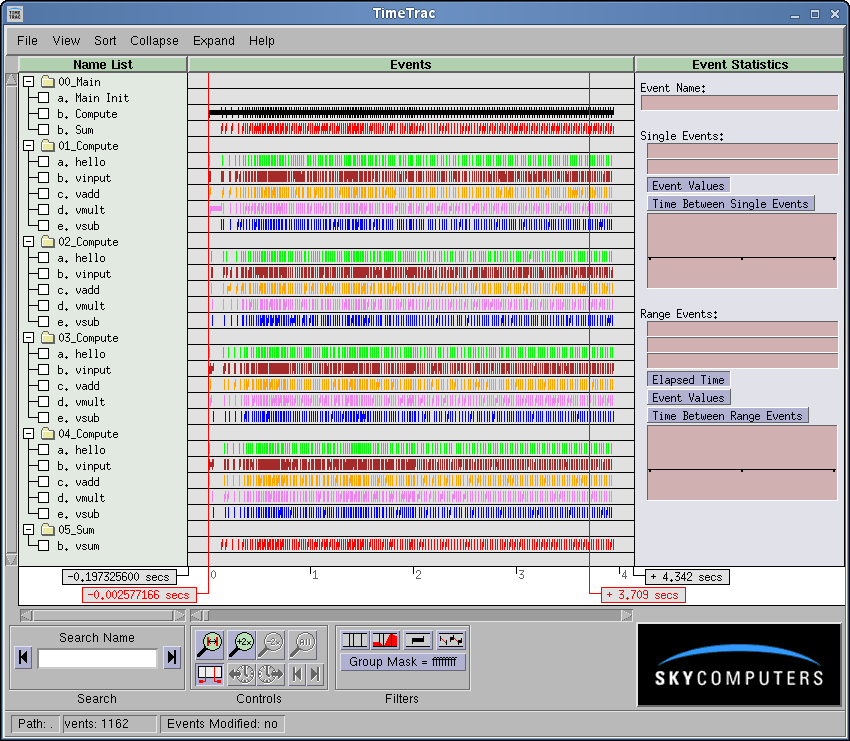The image size is (850, 741).
Task: Open the Sort menu
Action: pyautogui.click(x=105, y=41)
